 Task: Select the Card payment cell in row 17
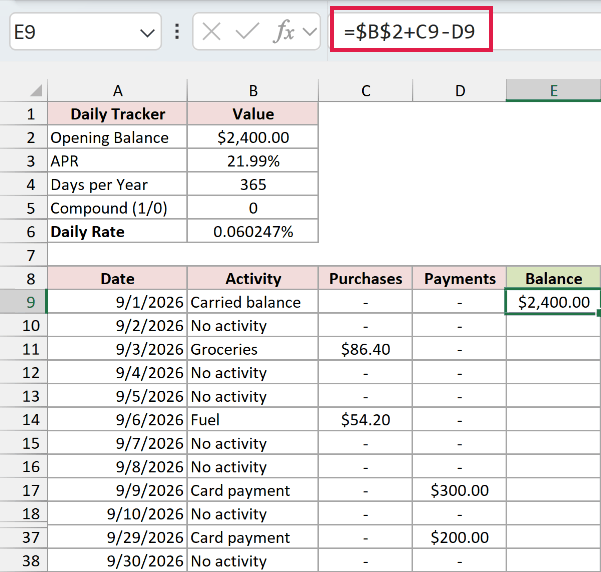coord(253,490)
